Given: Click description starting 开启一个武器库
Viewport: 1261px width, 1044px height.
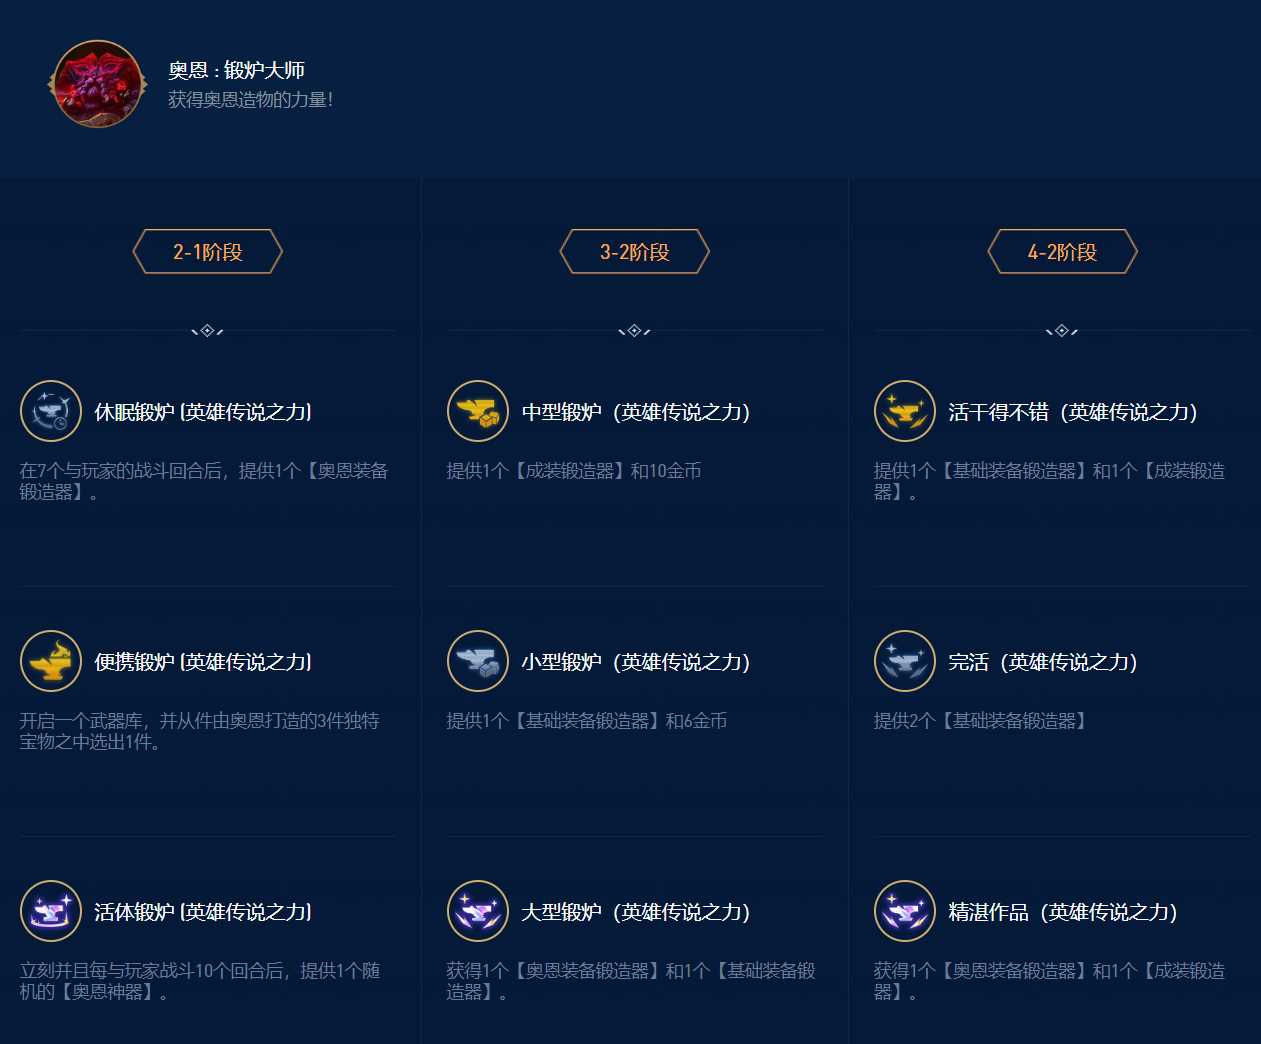Looking at the screenshot, I should [x=200, y=731].
